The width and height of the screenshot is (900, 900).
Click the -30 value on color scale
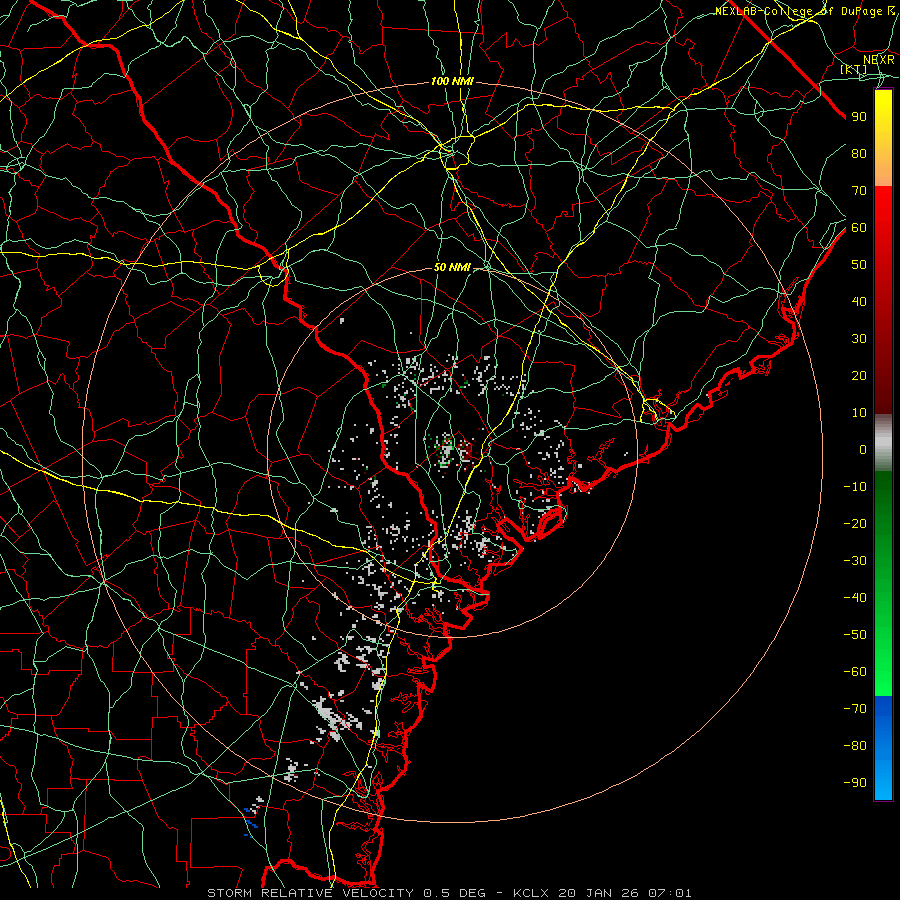tap(855, 561)
